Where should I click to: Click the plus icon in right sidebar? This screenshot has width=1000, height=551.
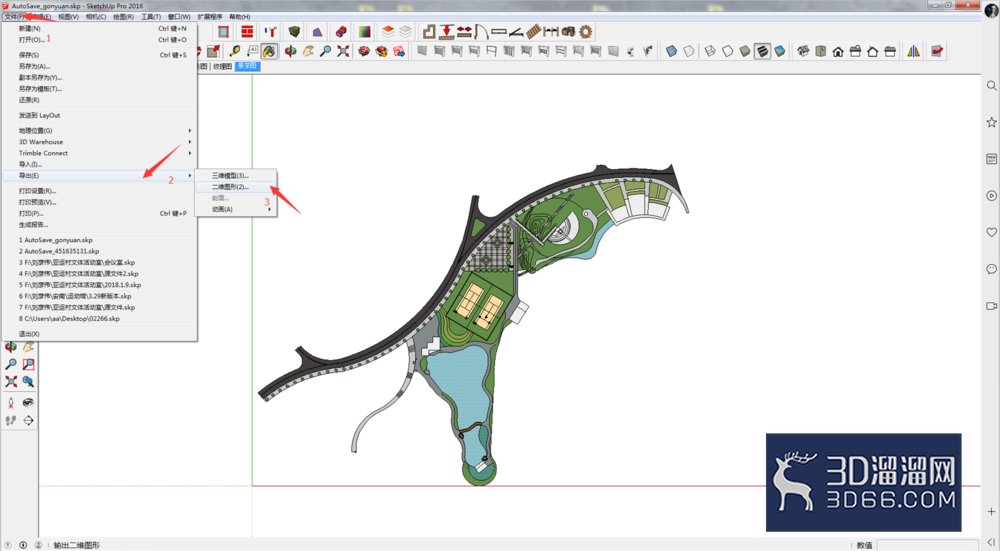[991, 511]
